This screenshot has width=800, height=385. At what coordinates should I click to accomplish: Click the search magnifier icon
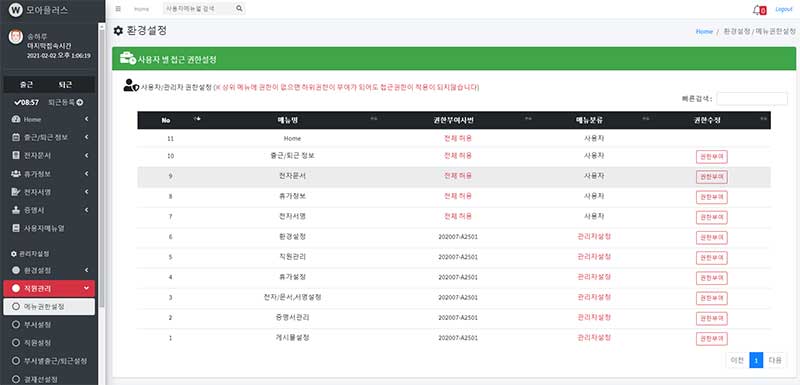[x=239, y=9]
